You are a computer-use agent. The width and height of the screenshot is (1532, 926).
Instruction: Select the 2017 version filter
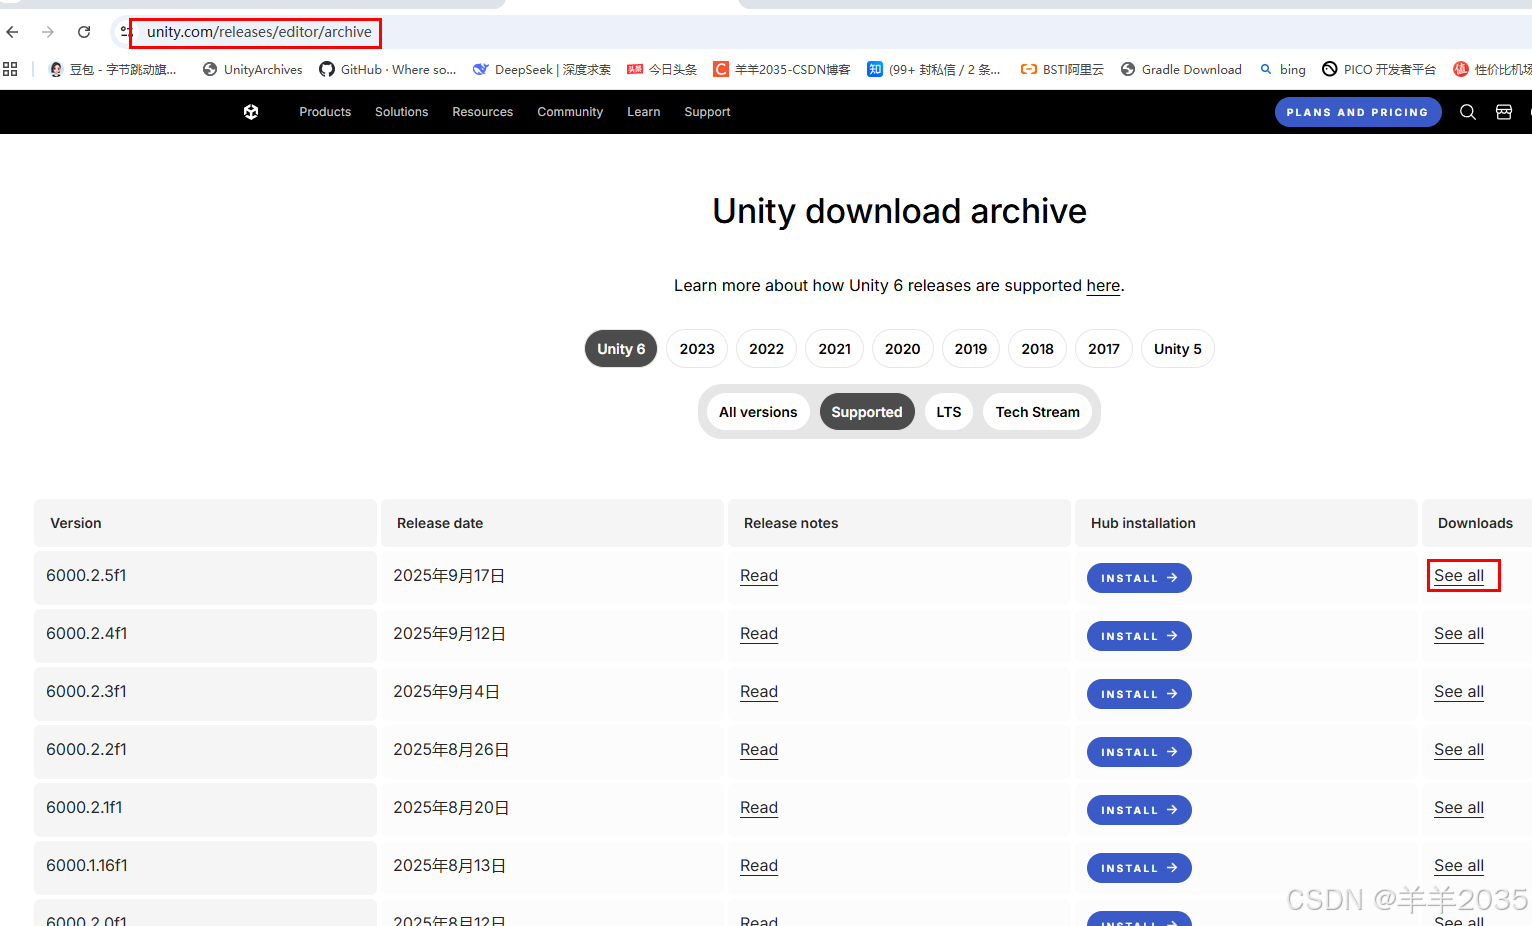(x=1104, y=349)
